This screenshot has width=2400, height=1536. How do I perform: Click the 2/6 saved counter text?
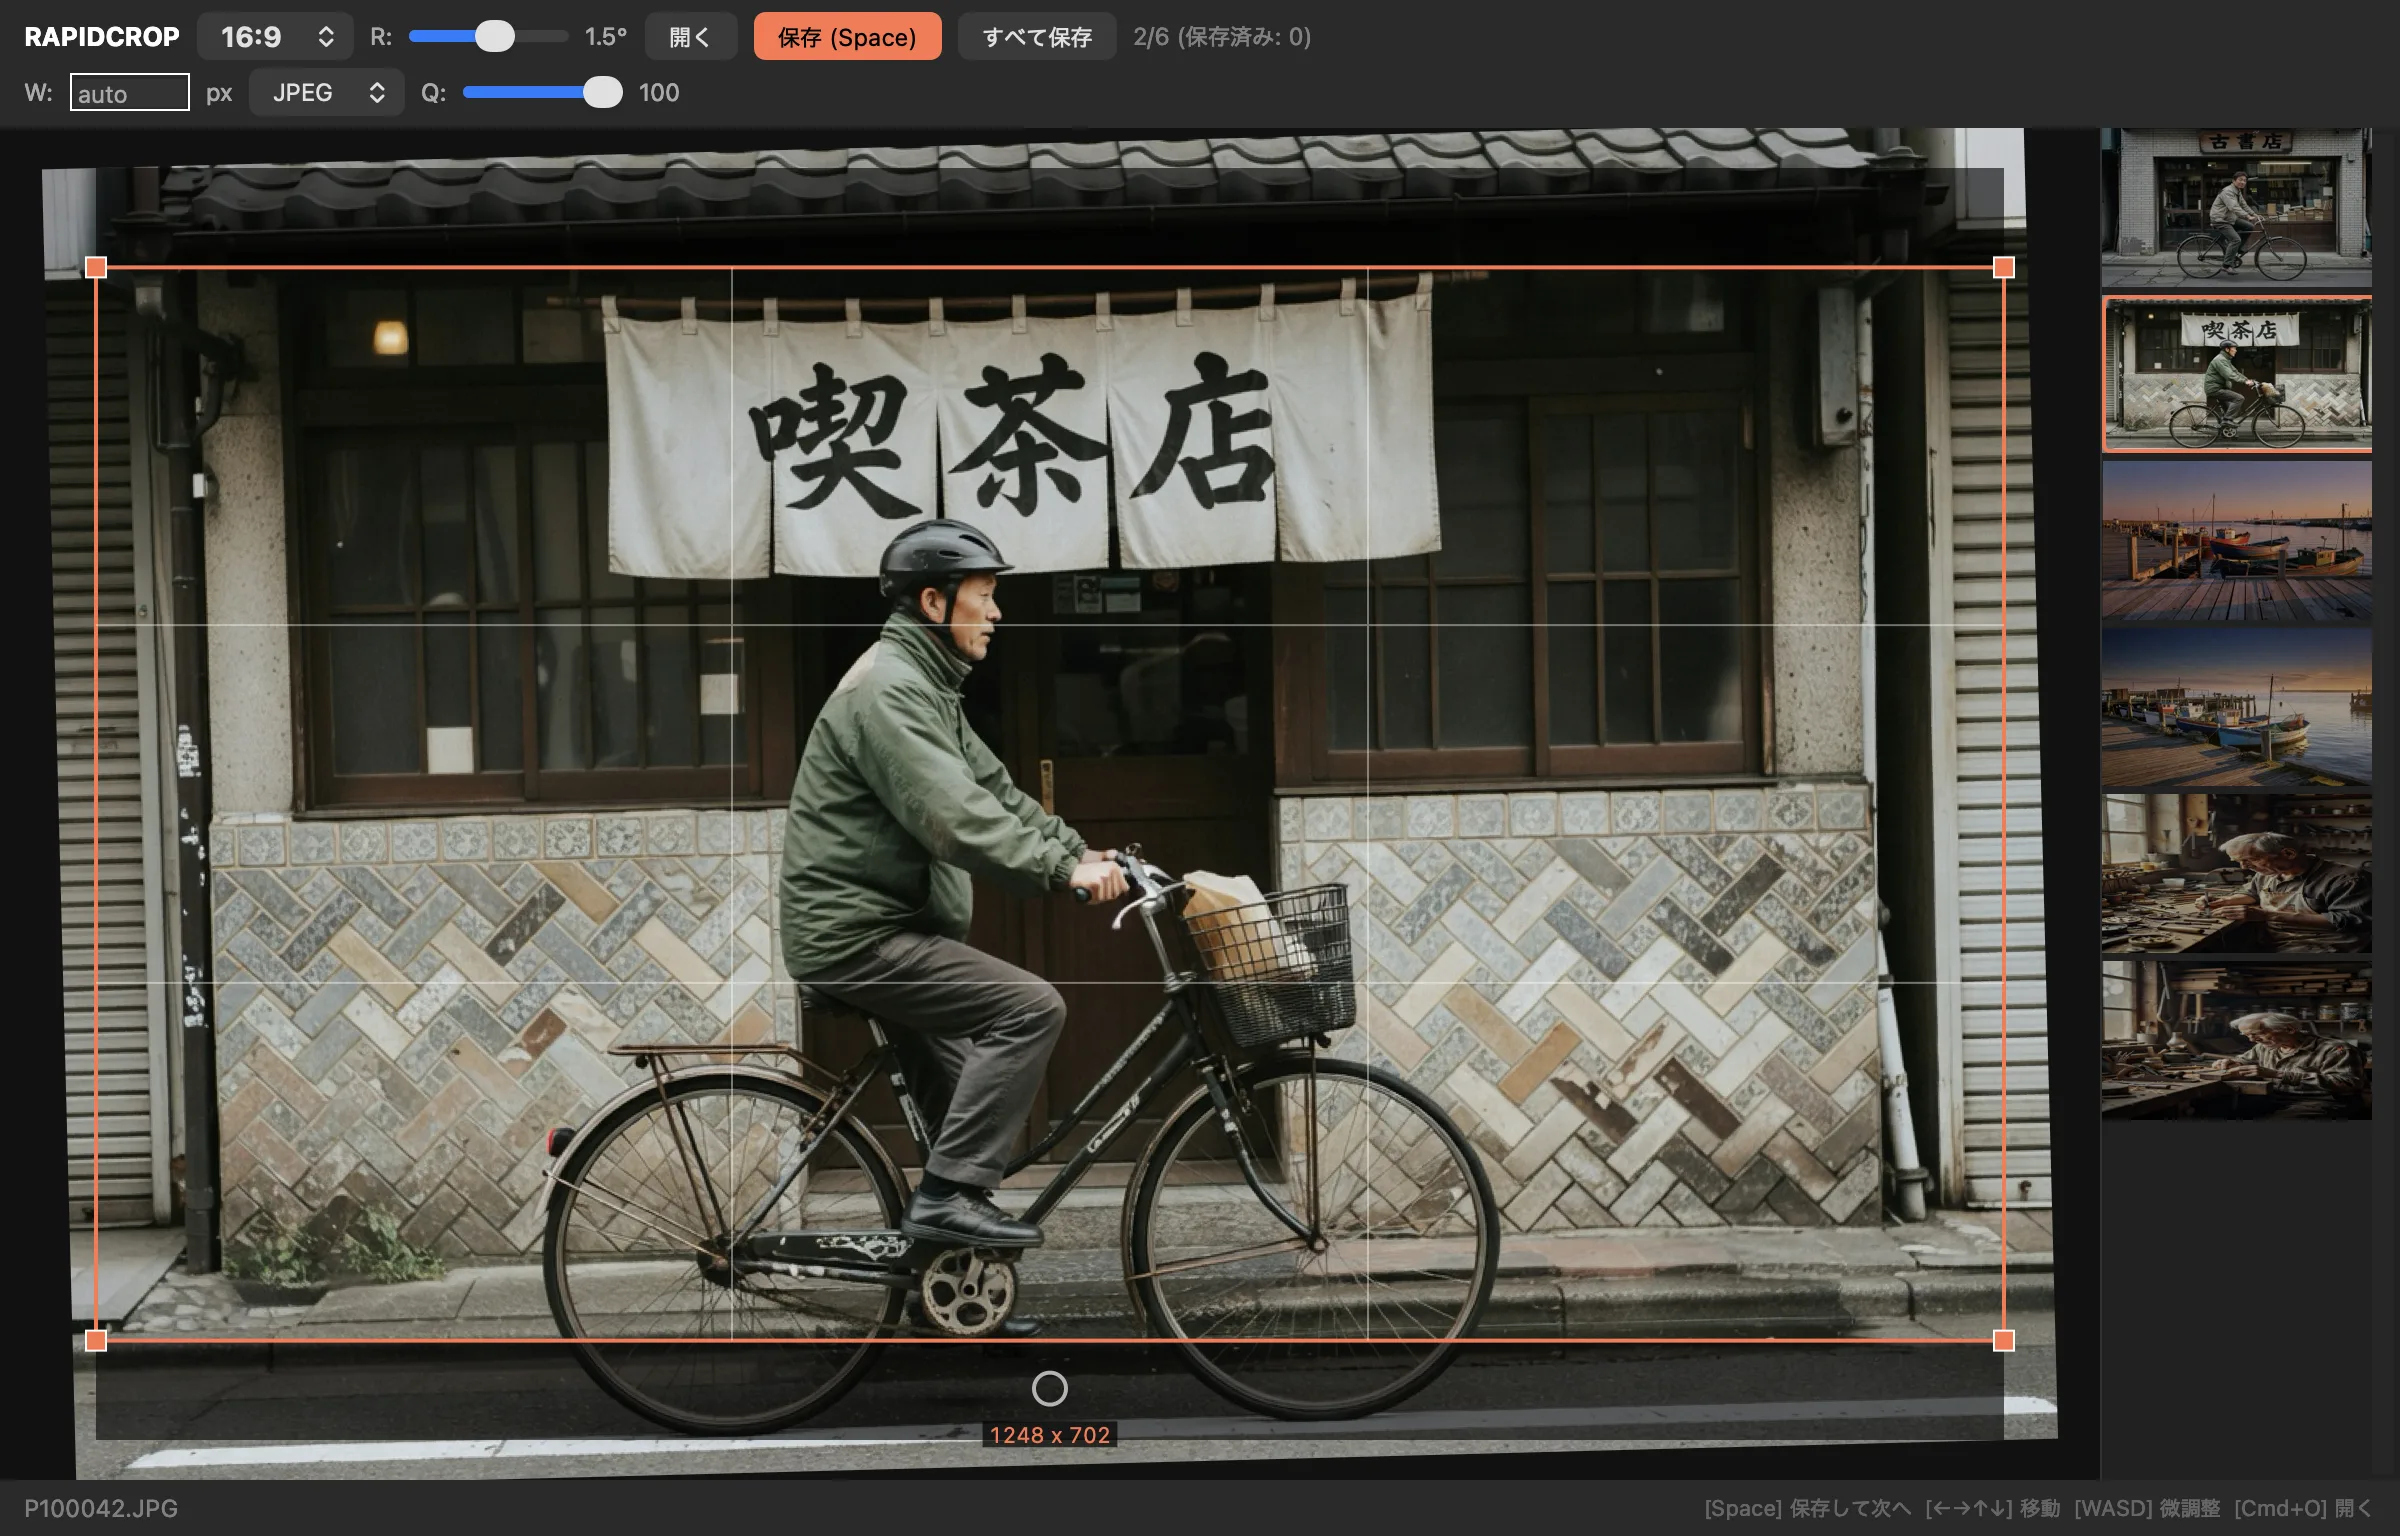point(1222,37)
